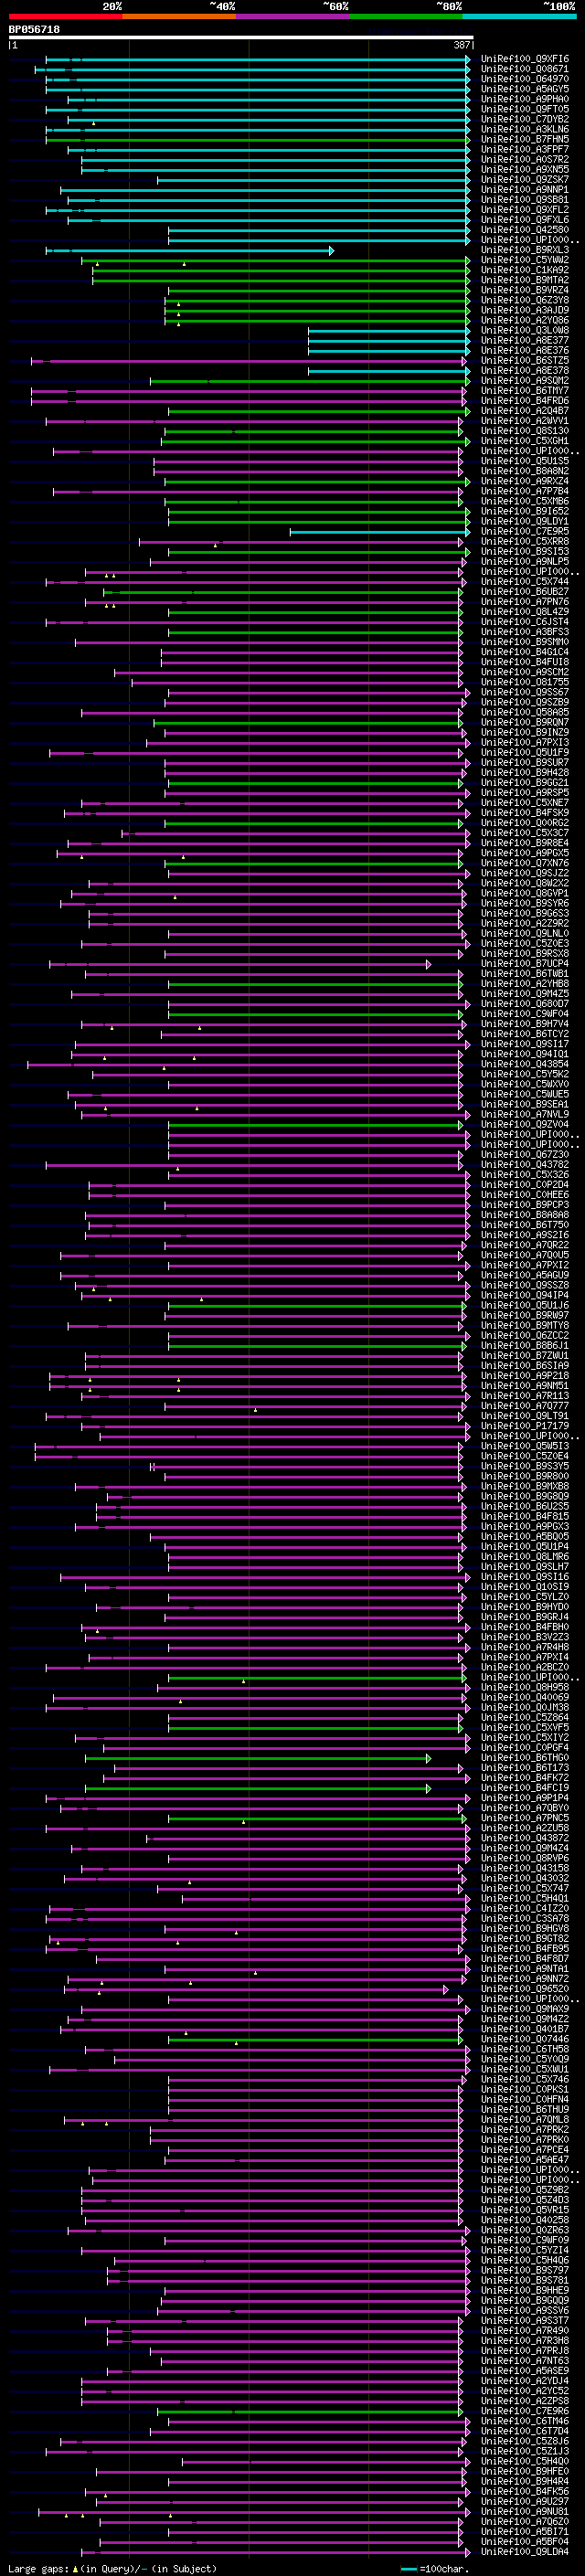Select hit label UniRef100_B9RXL3
The width and height of the screenshot is (585, 2576).
coord(525,250)
